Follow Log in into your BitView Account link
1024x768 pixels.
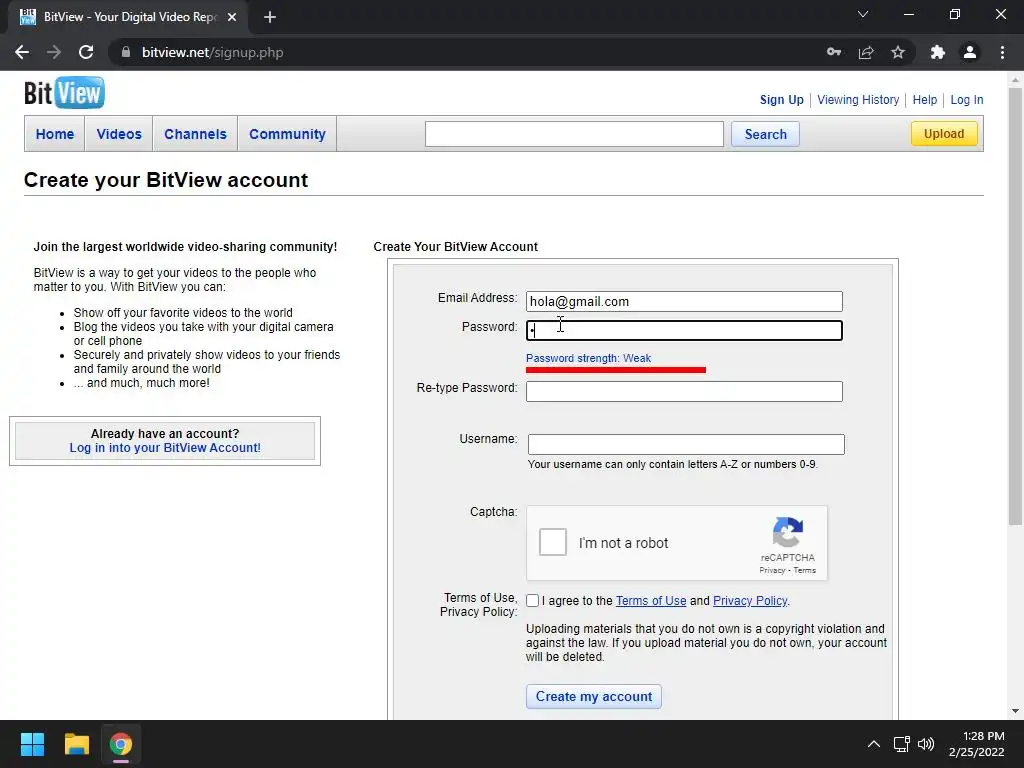165,448
